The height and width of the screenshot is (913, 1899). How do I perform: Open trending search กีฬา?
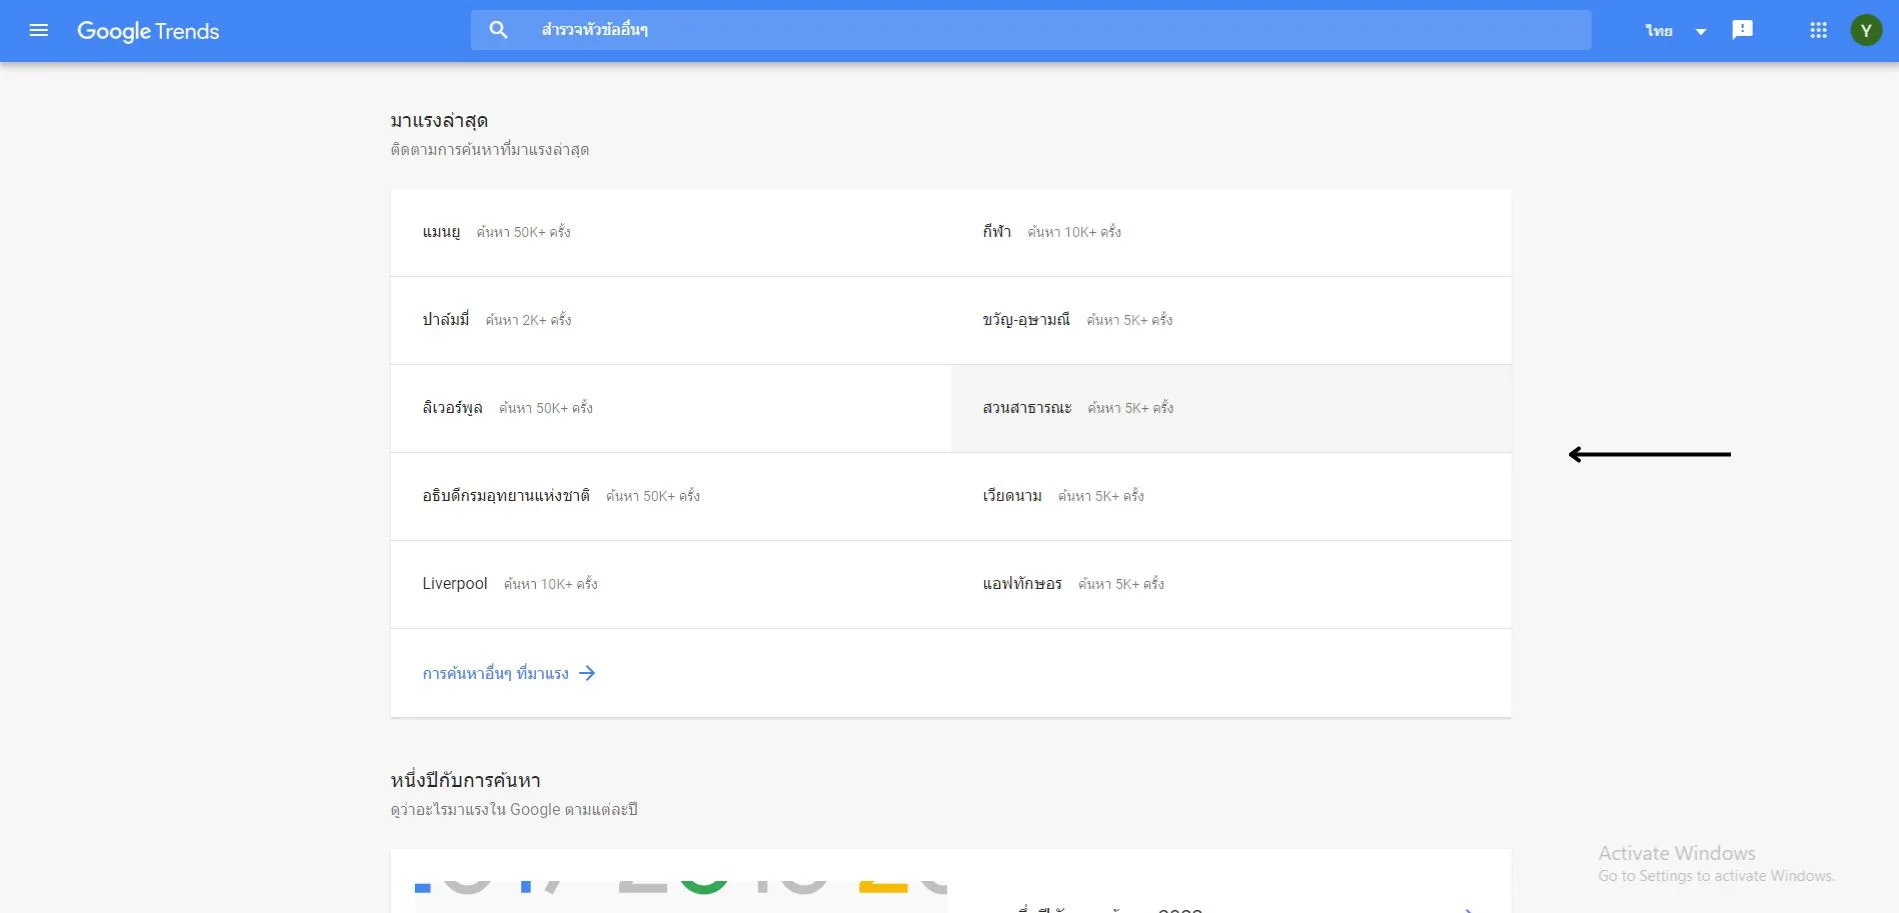pos(996,232)
